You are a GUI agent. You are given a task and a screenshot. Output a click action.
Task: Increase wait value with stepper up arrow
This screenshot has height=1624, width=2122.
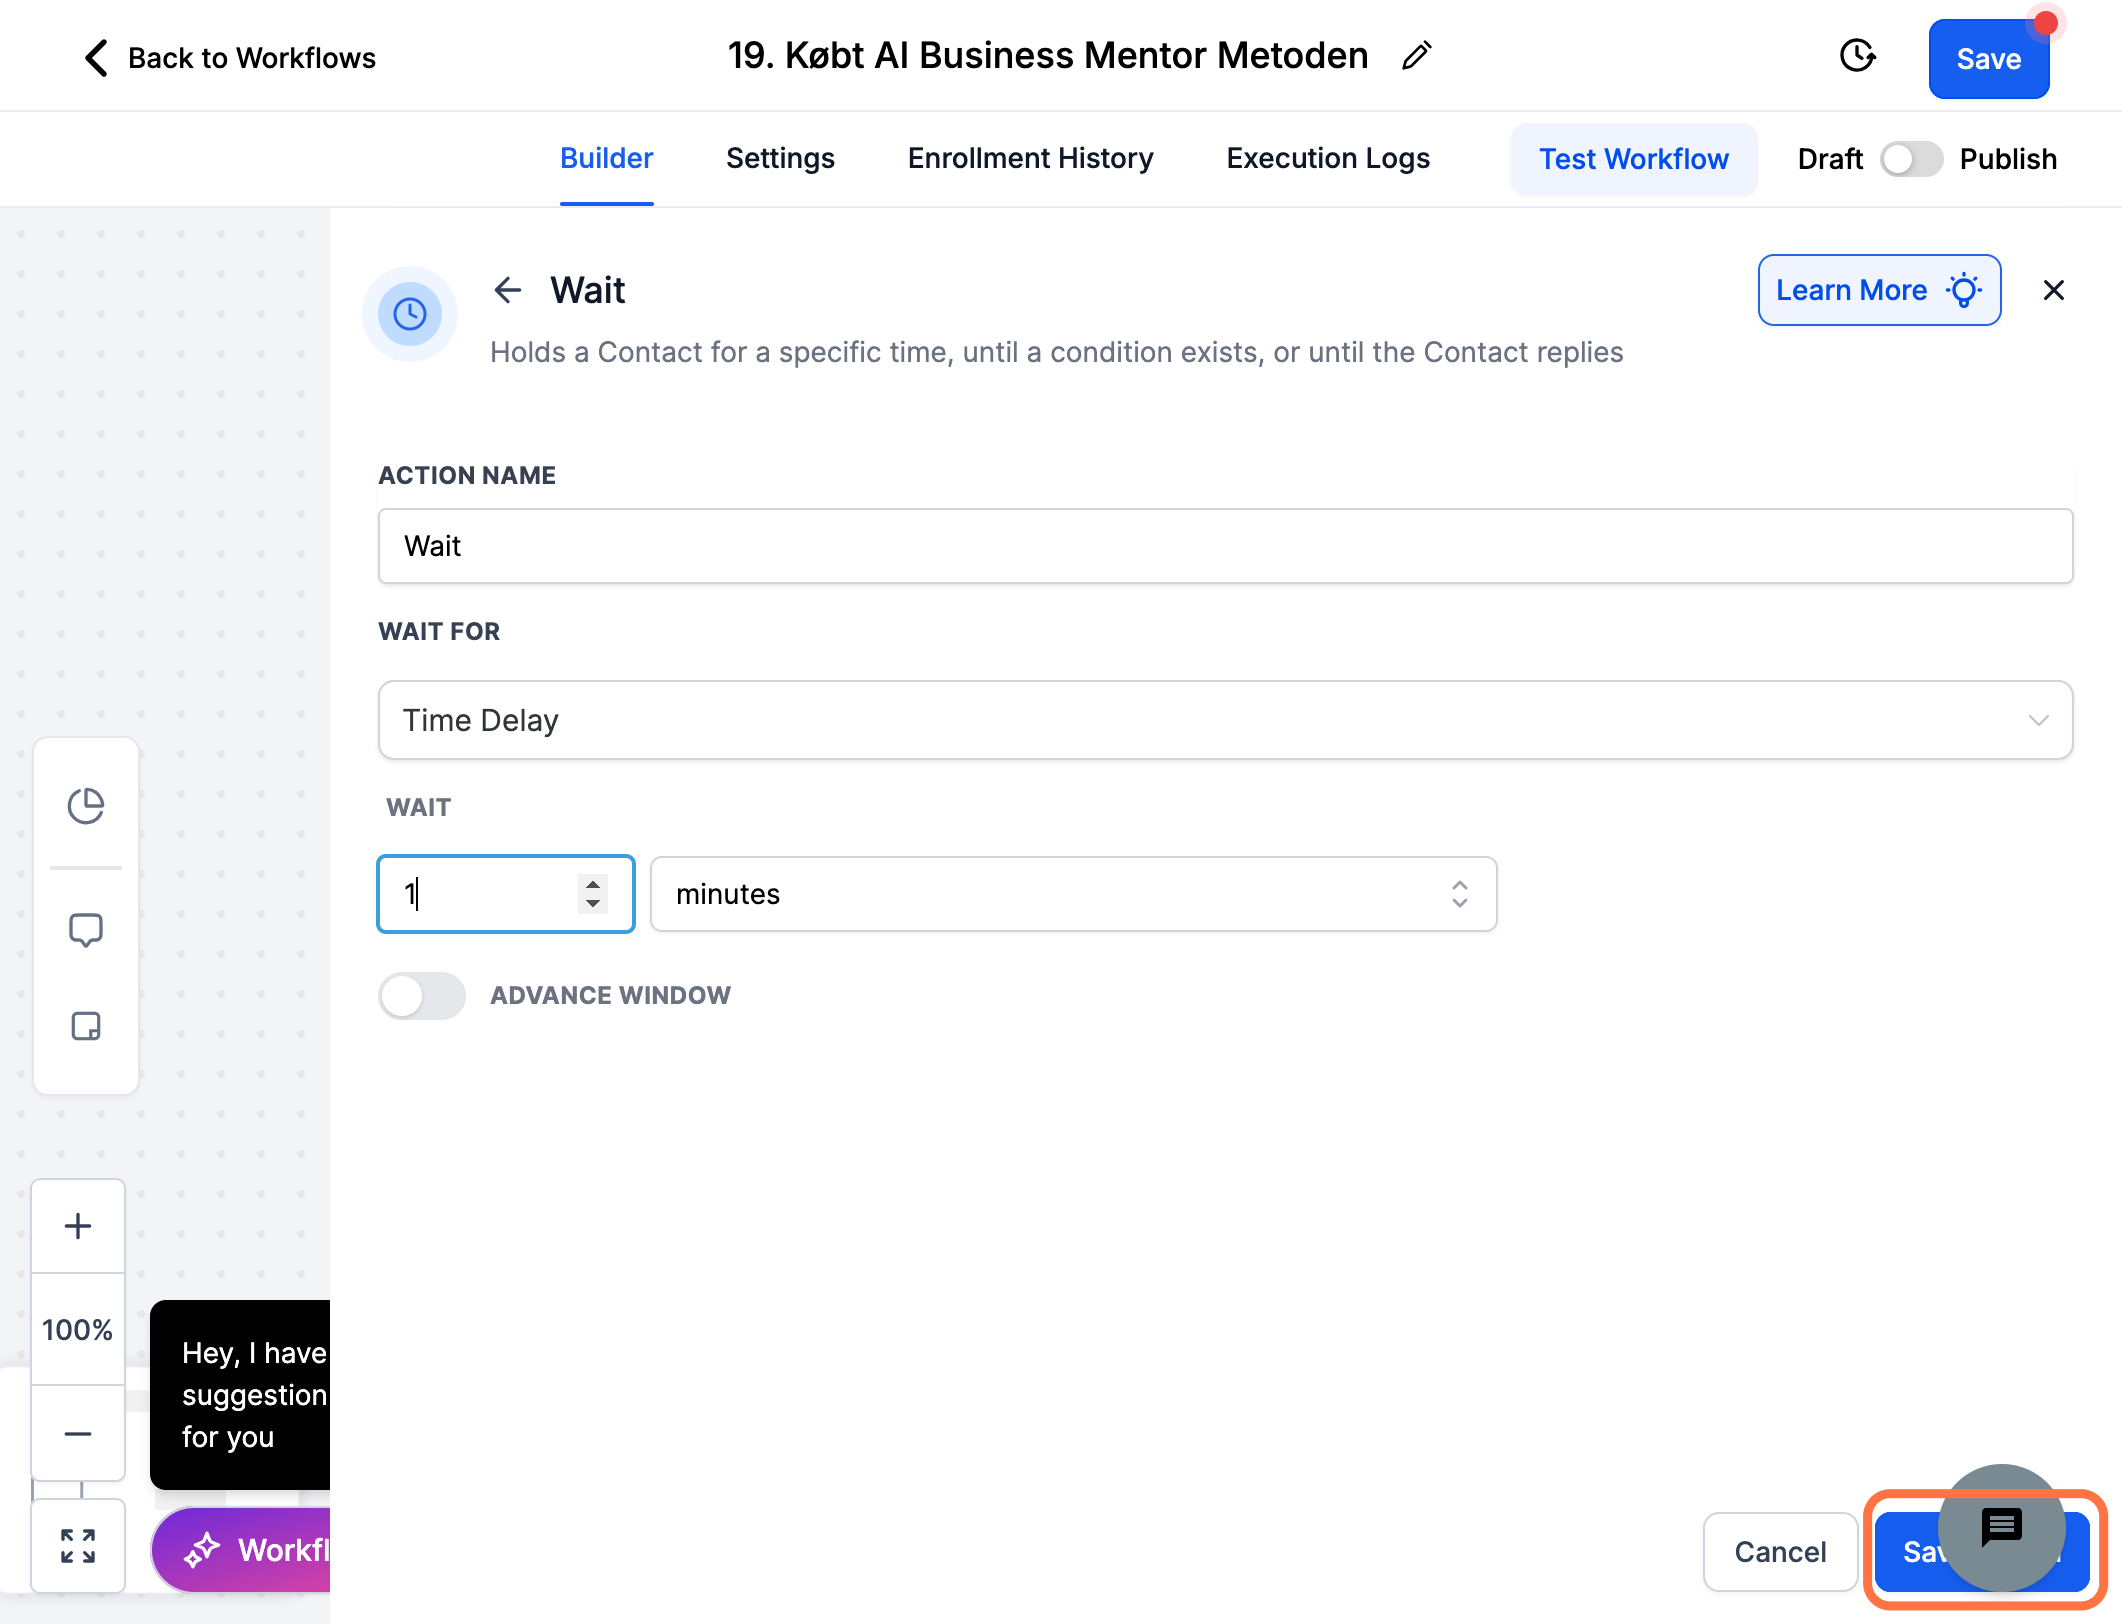(x=593, y=884)
